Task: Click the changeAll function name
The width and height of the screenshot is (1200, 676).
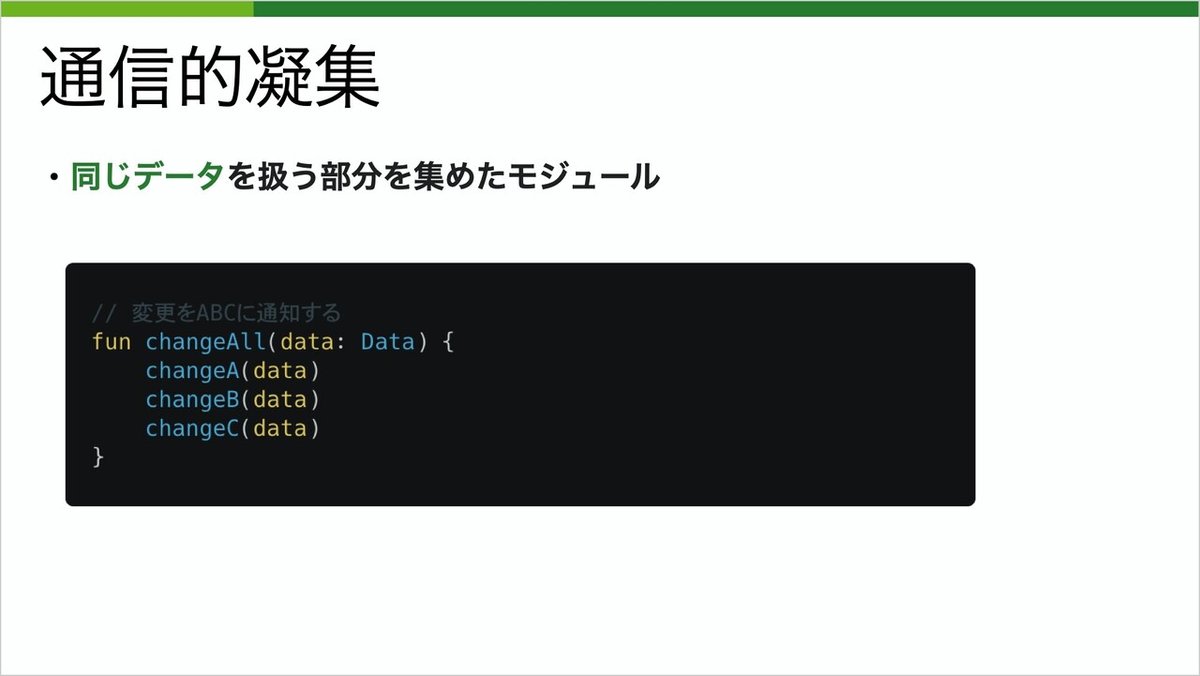Action: pos(206,342)
